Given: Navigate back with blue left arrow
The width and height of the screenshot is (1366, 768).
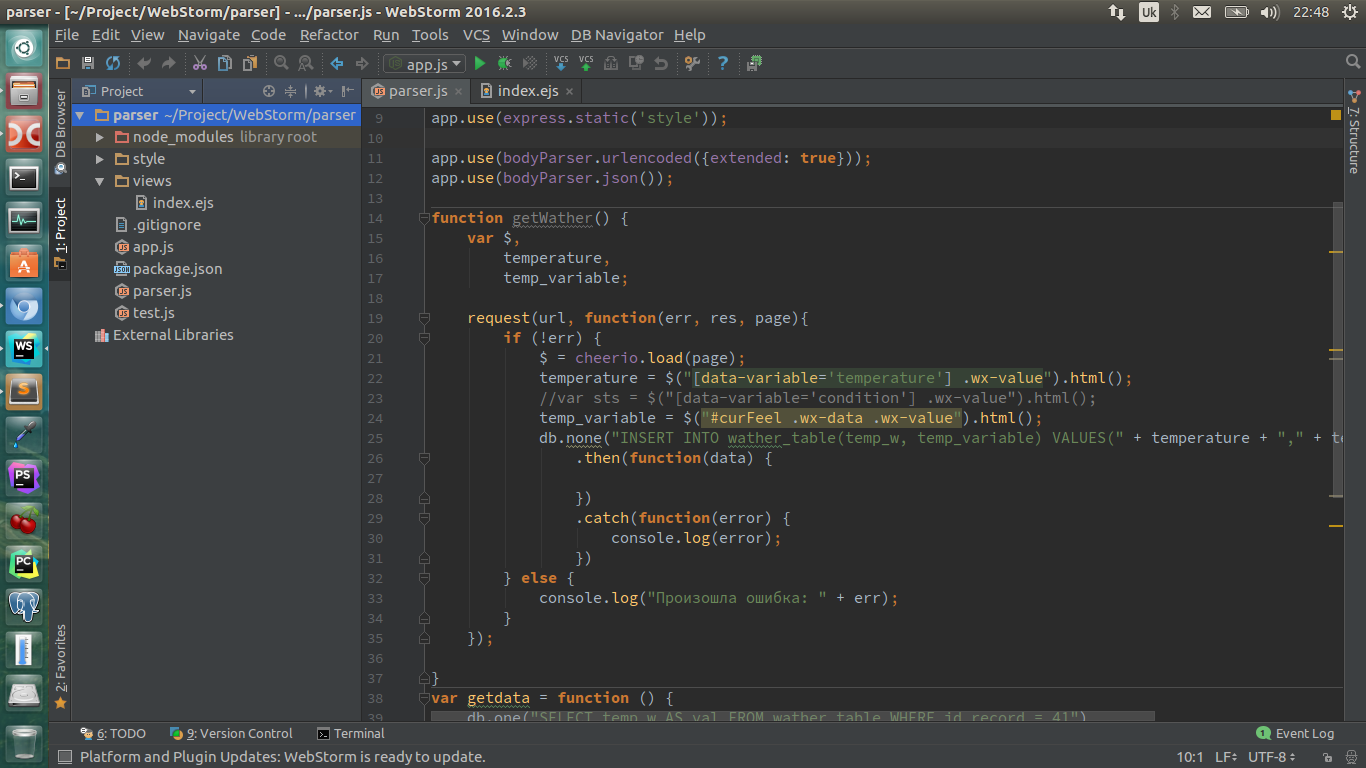Looking at the screenshot, I should tap(337, 63).
